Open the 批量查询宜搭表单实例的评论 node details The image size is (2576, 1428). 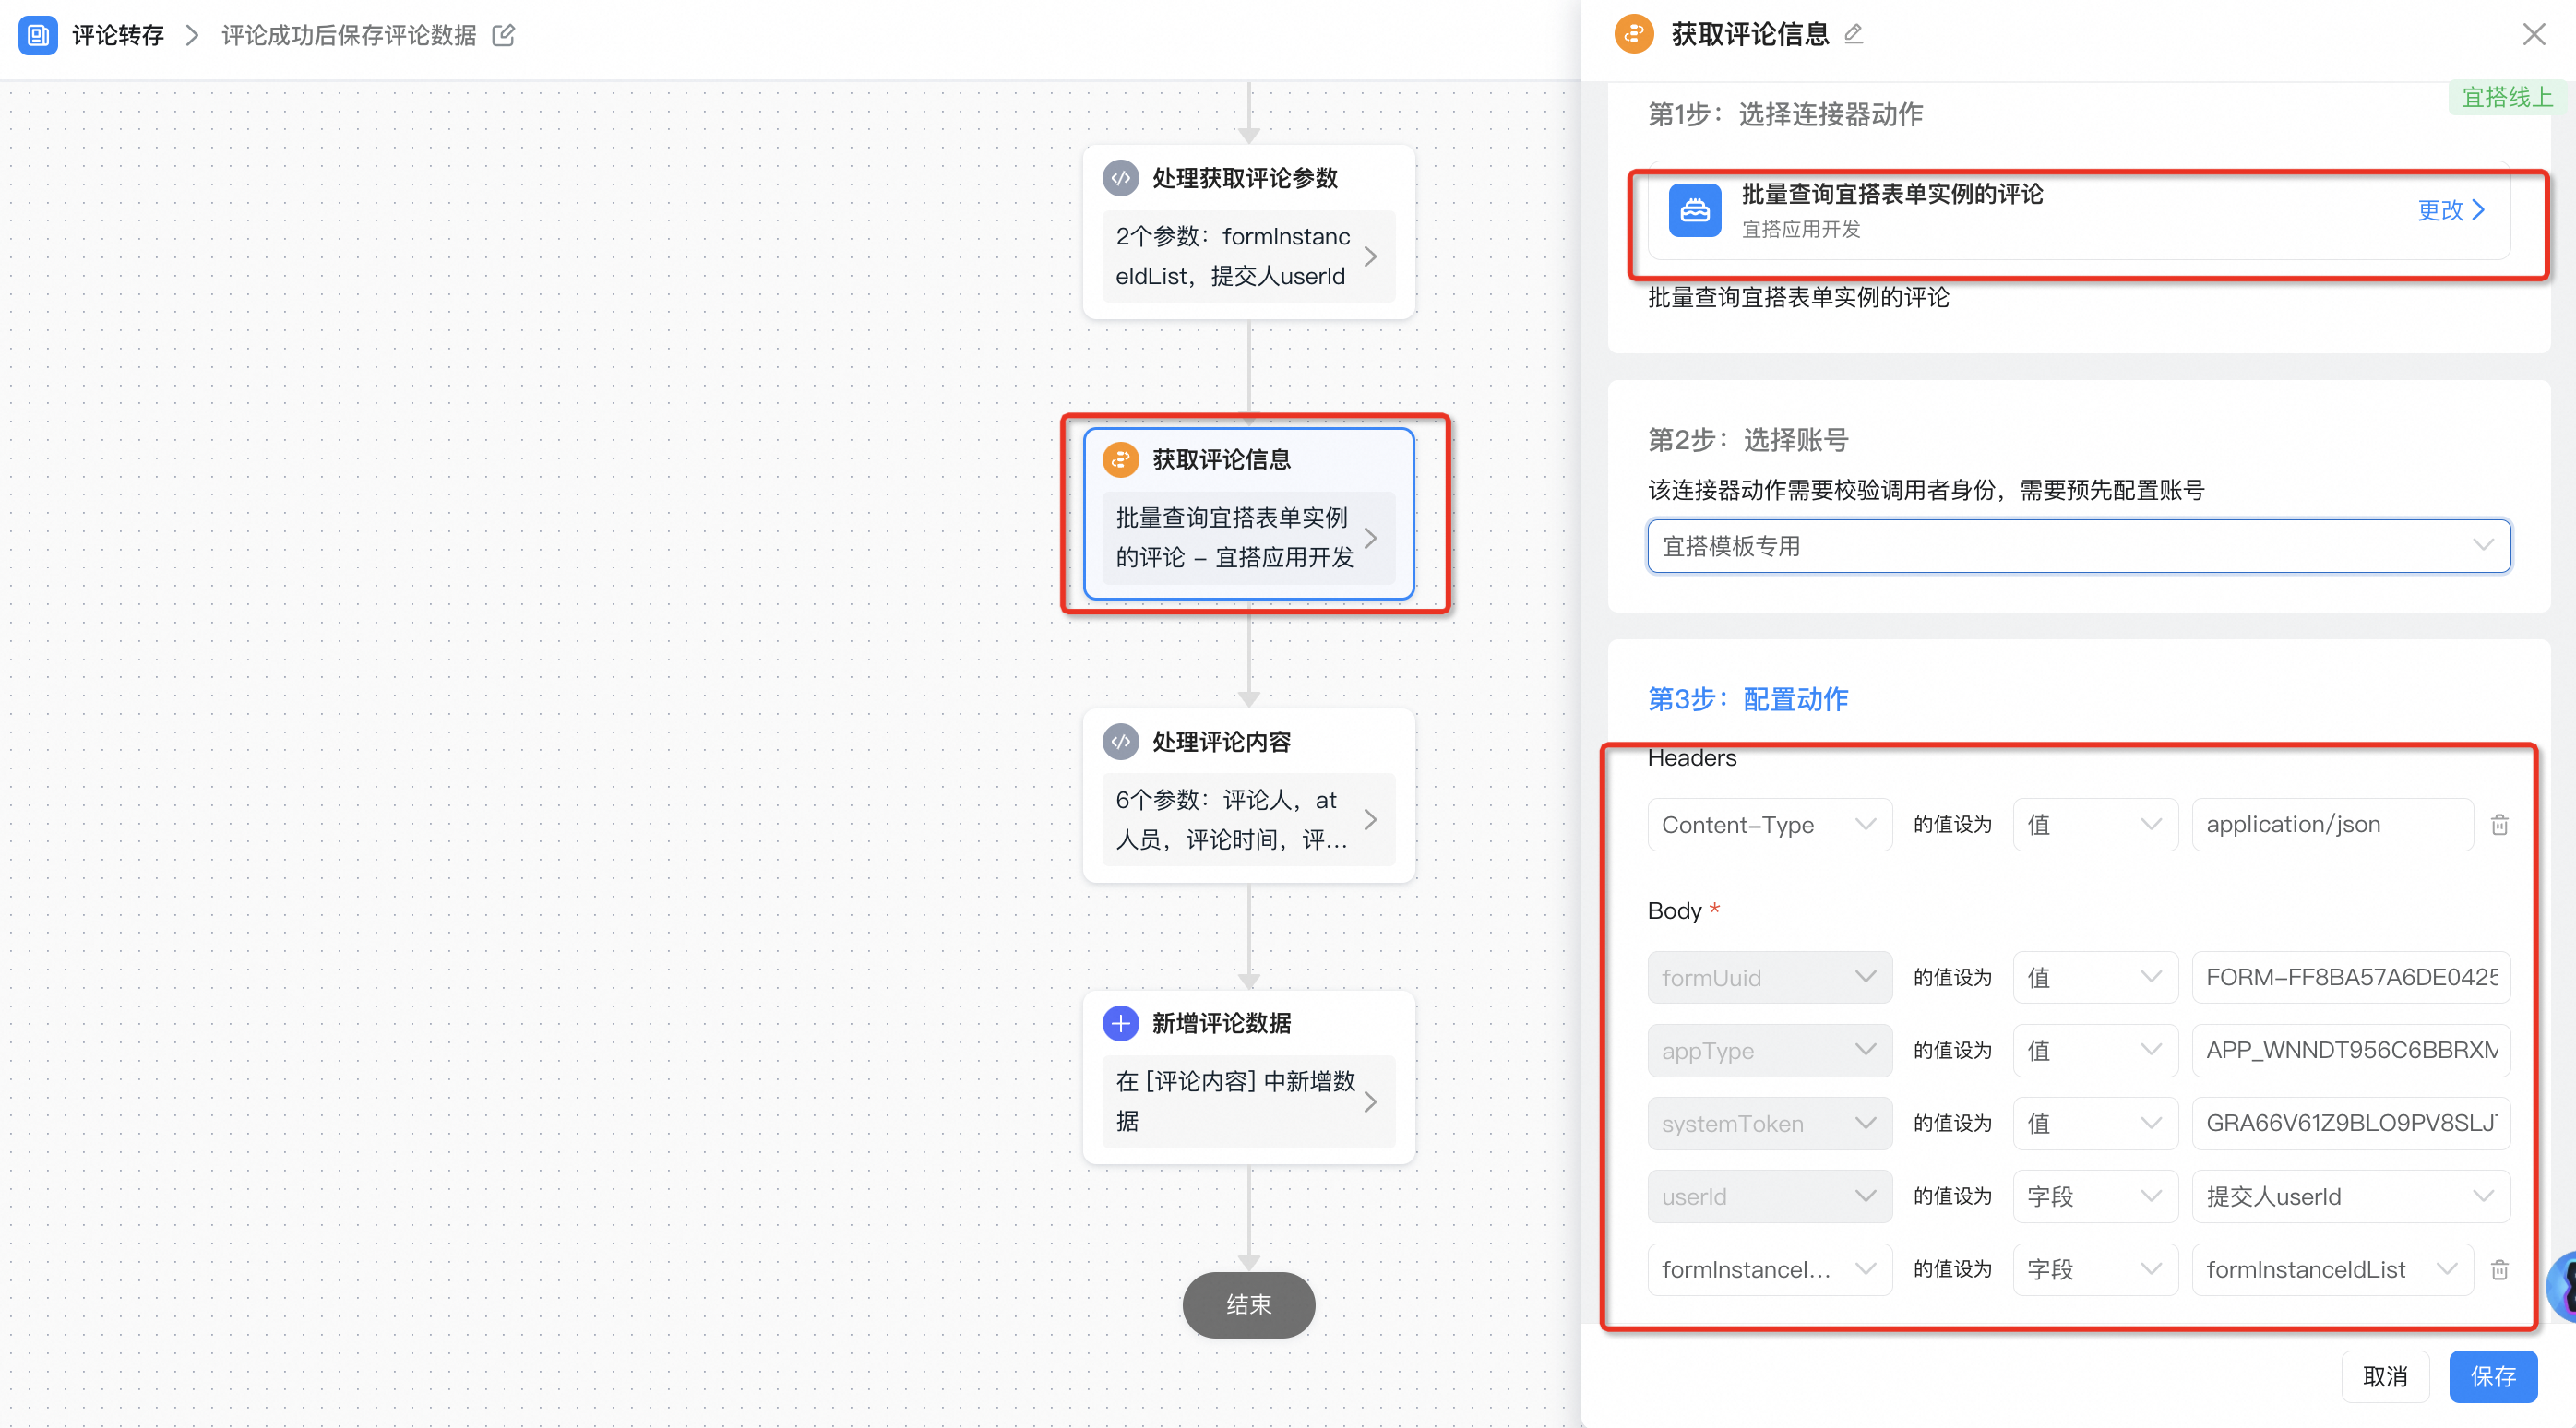(1248, 537)
